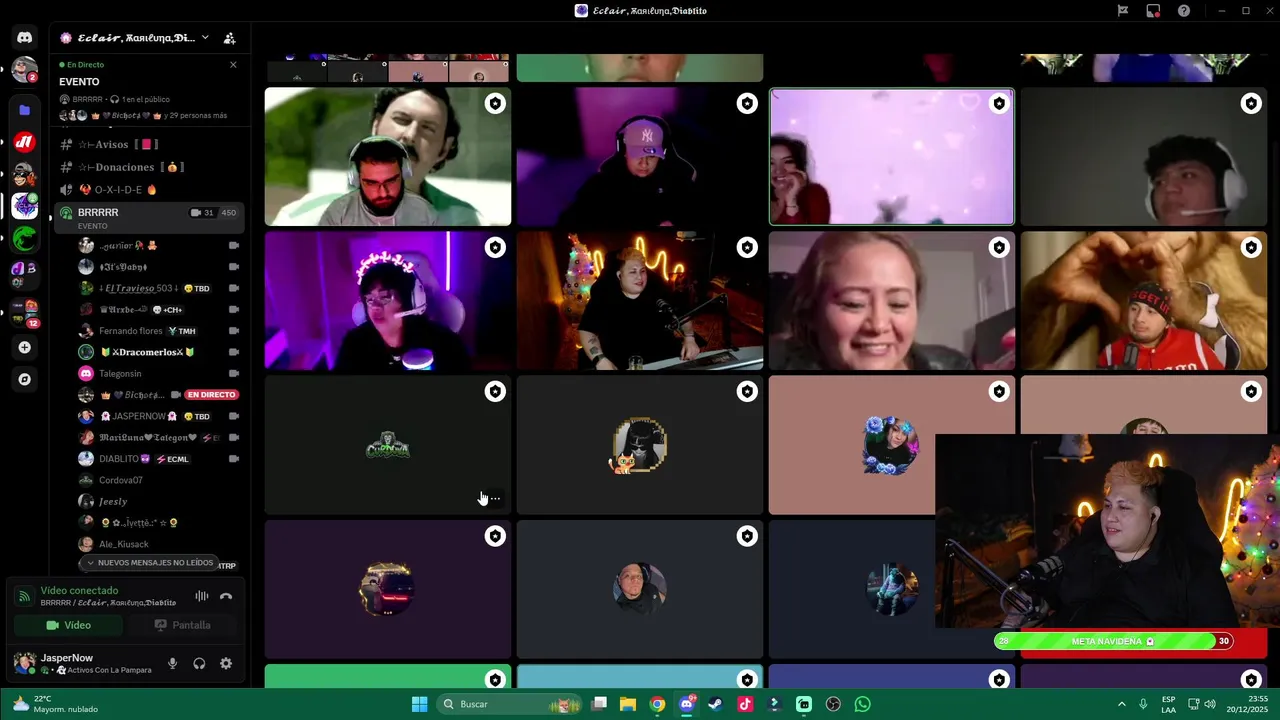Click the connection signal icon beside Vídeo conectado

click(x=24, y=597)
